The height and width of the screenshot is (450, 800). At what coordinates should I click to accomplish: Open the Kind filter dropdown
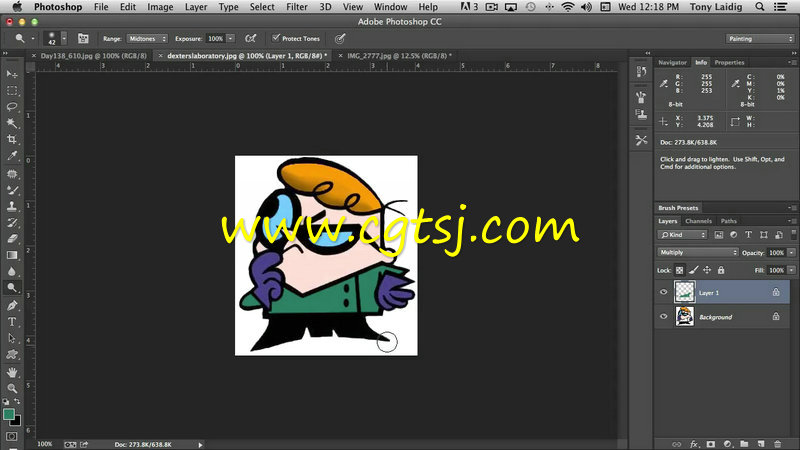(x=682, y=235)
